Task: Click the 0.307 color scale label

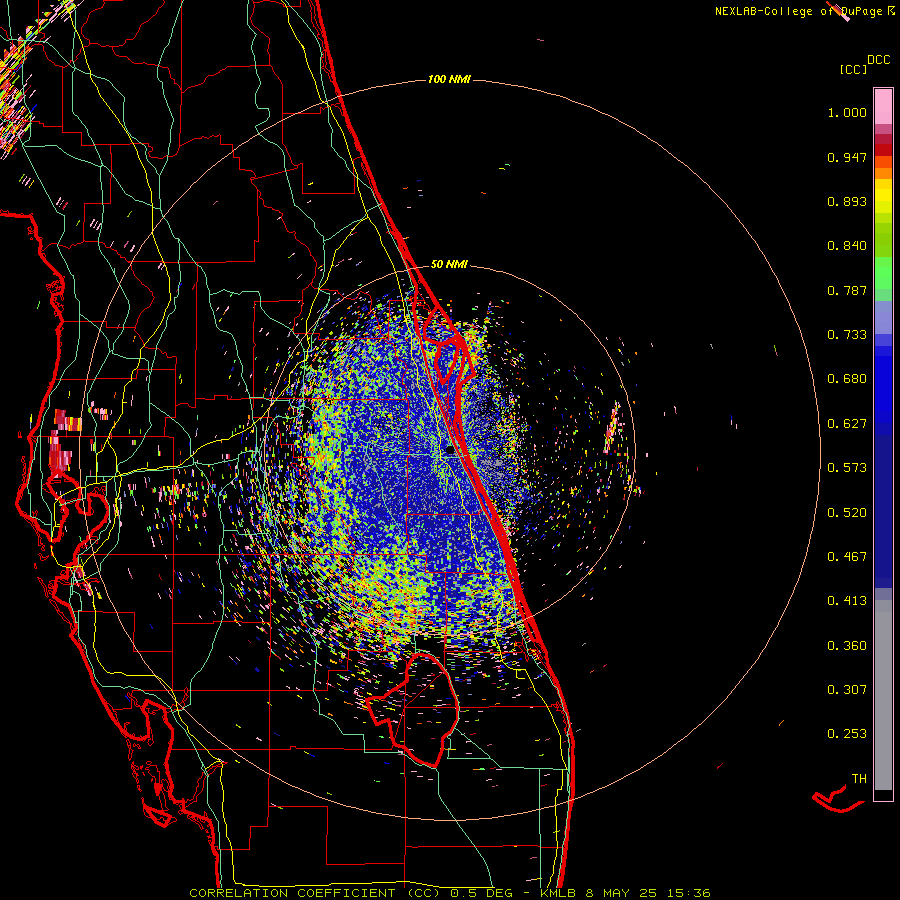Action: (x=847, y=690)
